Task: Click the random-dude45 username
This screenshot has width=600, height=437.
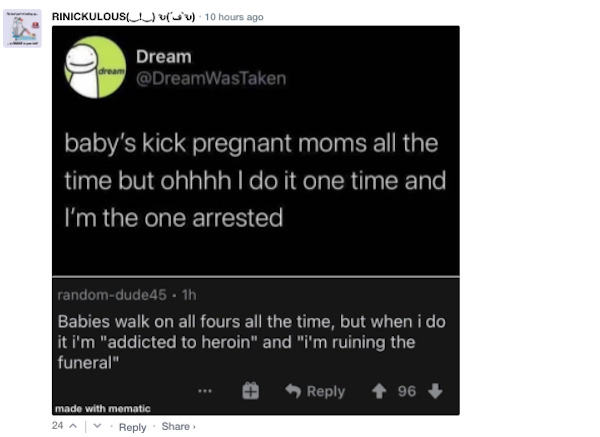Action: pyautogui.click(x=98, y=296)
